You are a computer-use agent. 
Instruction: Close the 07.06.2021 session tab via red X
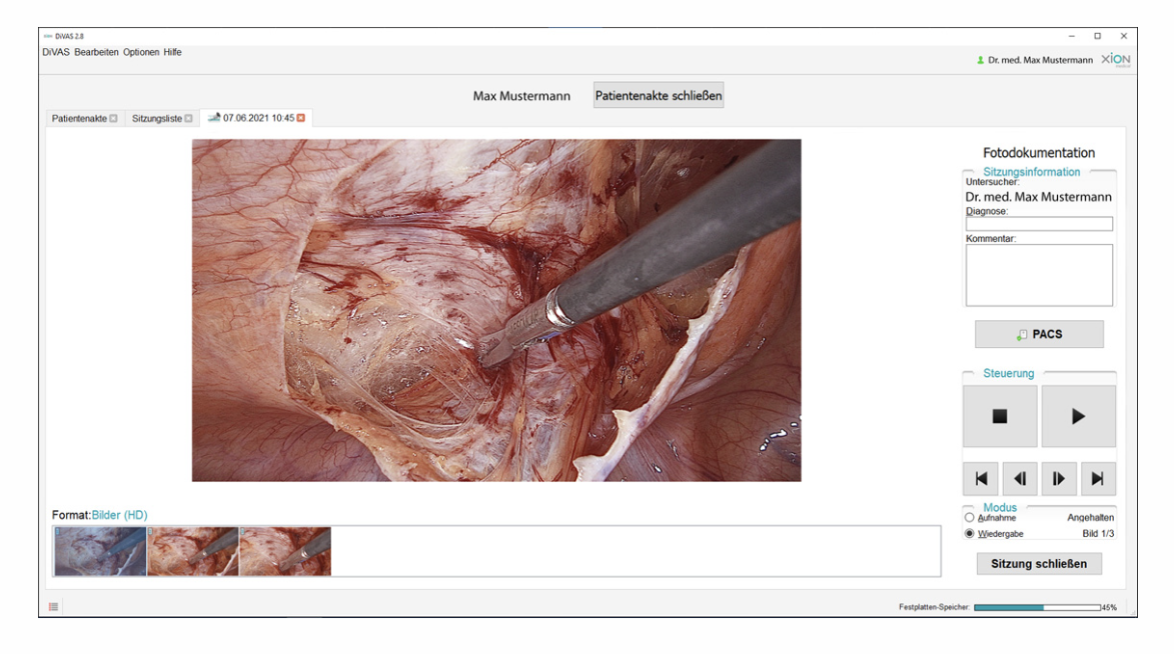pos(301,118)
